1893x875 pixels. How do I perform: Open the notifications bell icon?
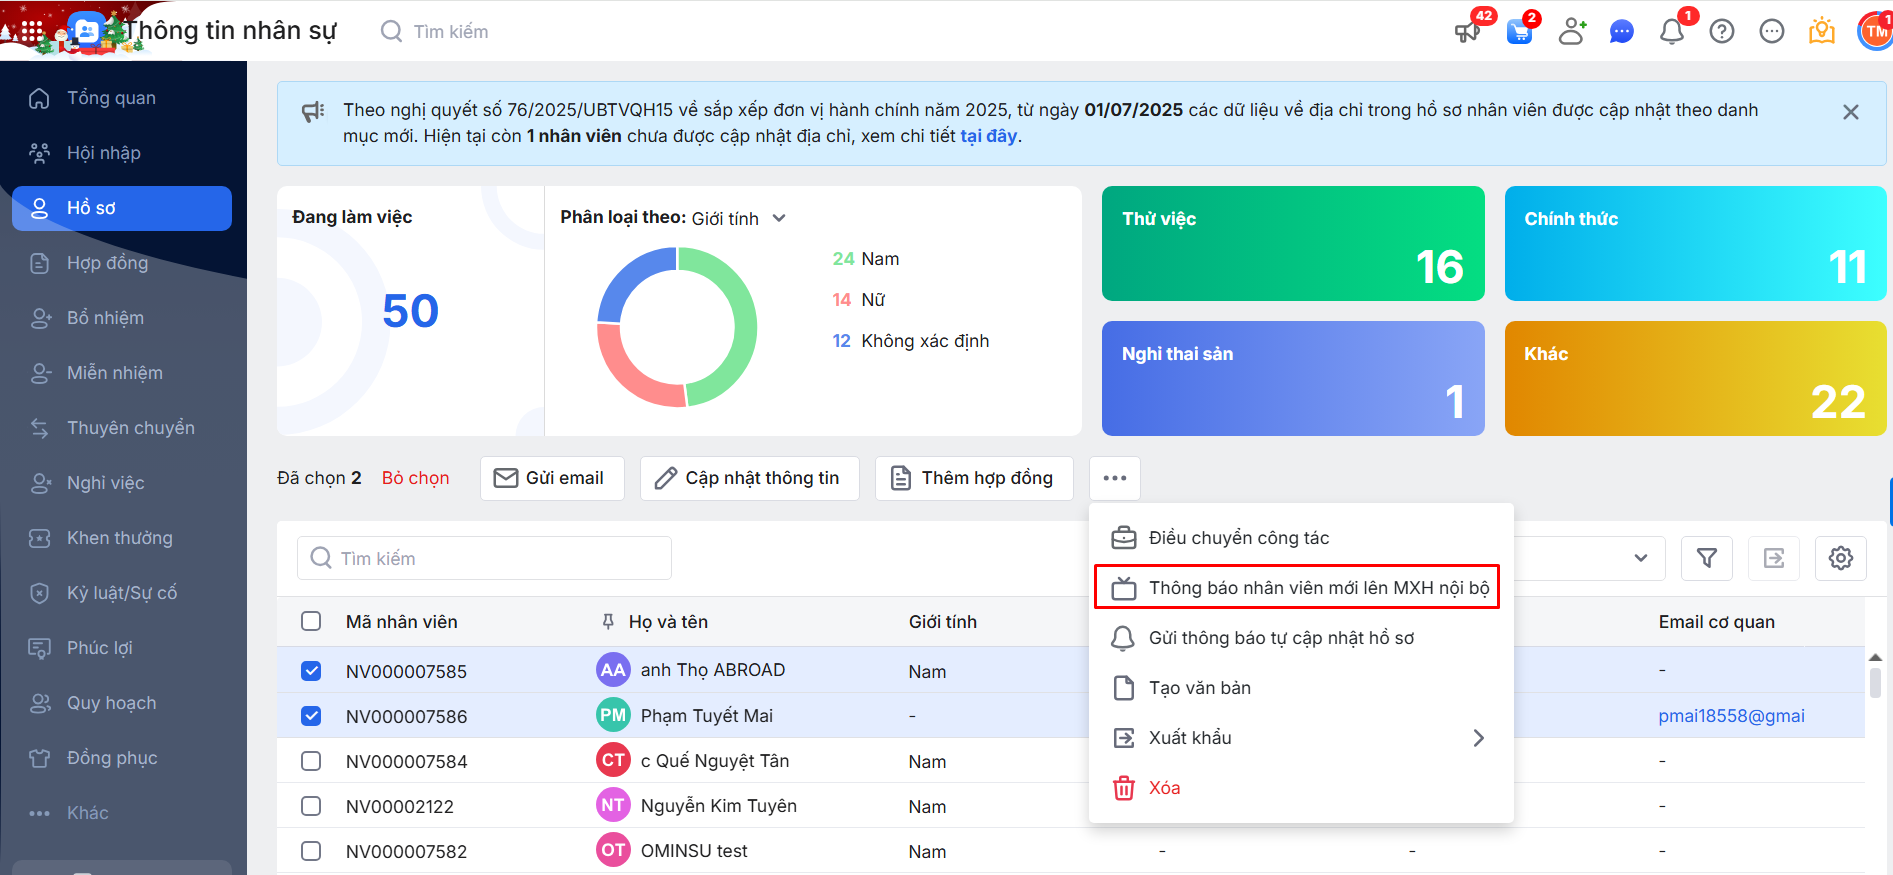pos(1671,32)
